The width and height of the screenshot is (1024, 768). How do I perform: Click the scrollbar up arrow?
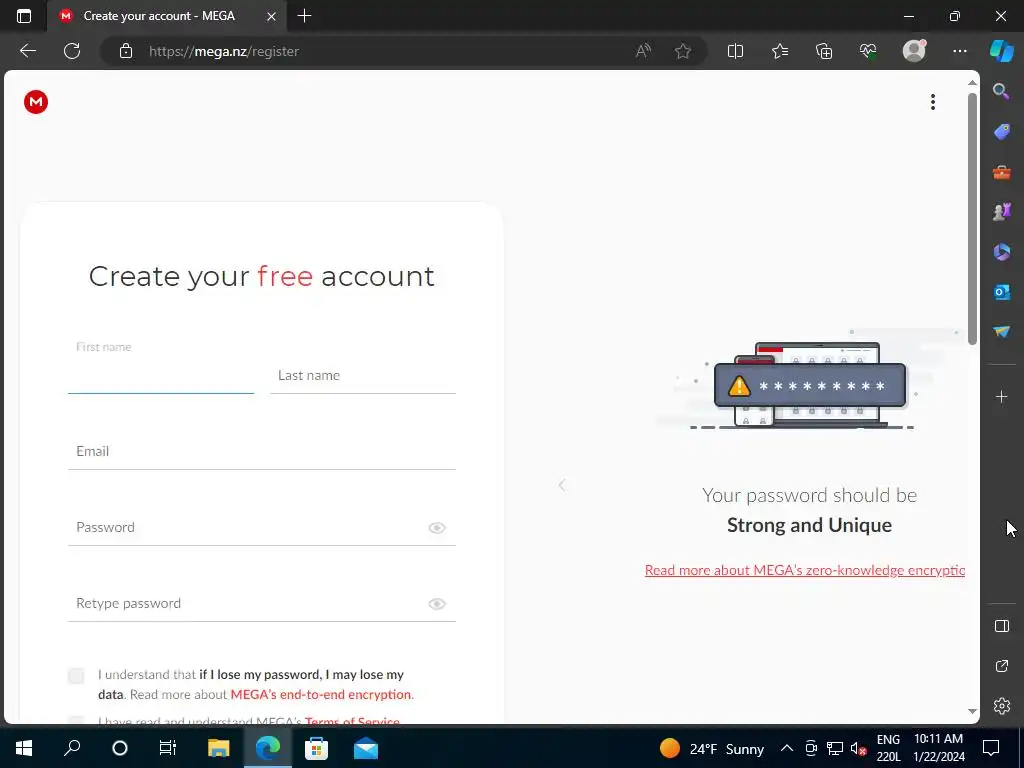click(972, 83)
